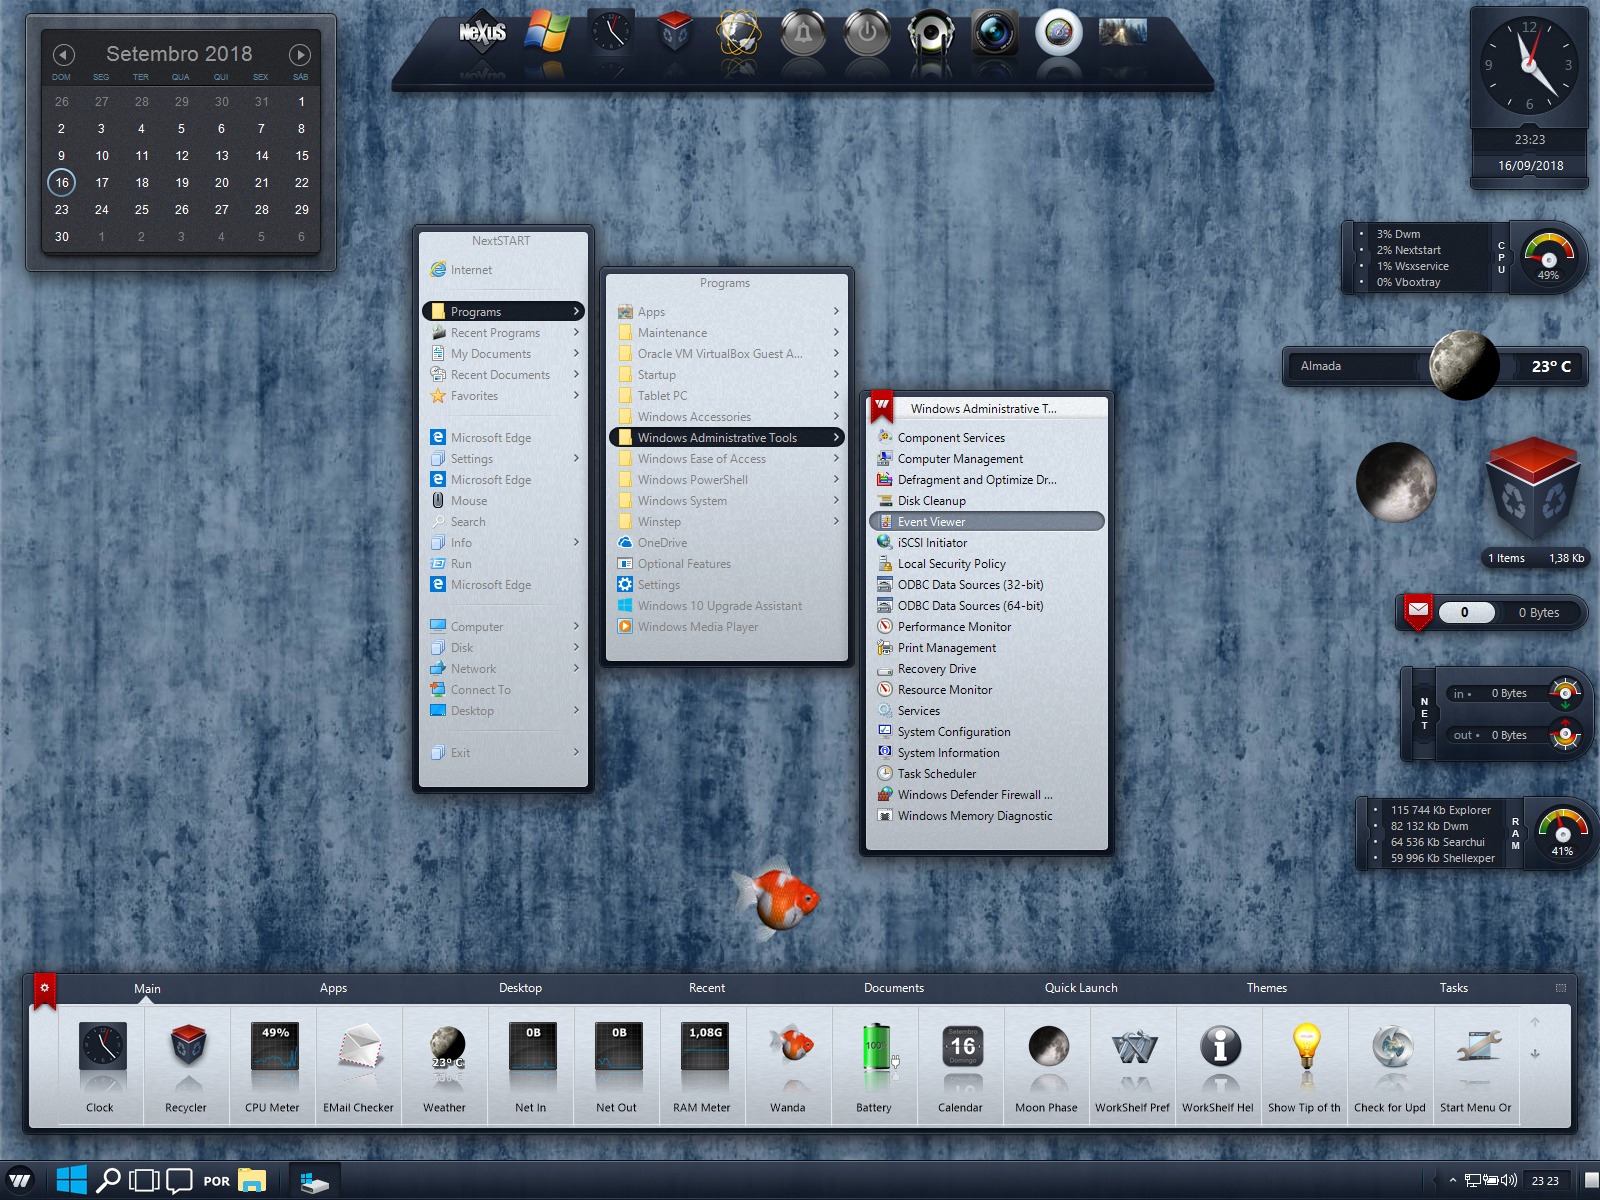
Task: Expand the Apps folder in Programs
Action: coord(727,312)
